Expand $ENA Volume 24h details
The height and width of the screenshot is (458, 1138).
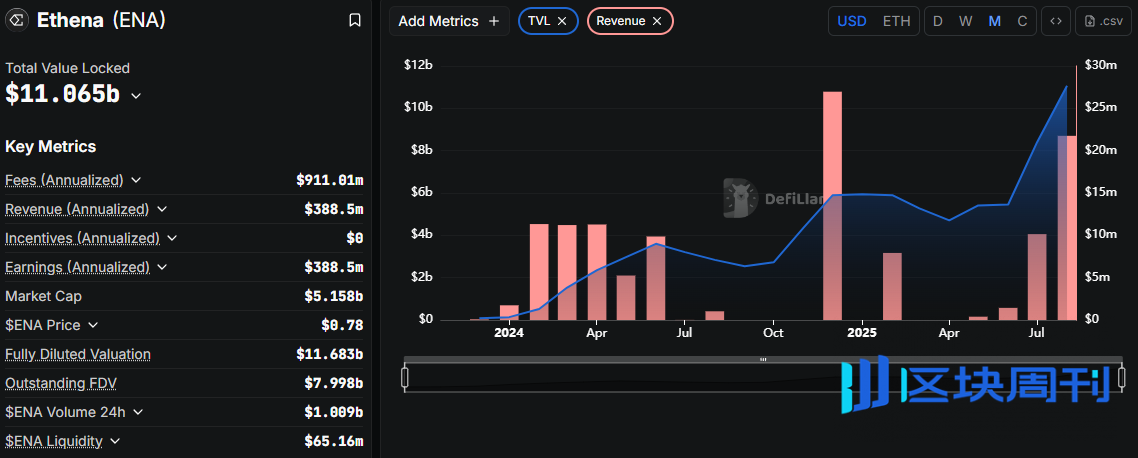coord(138,412)
